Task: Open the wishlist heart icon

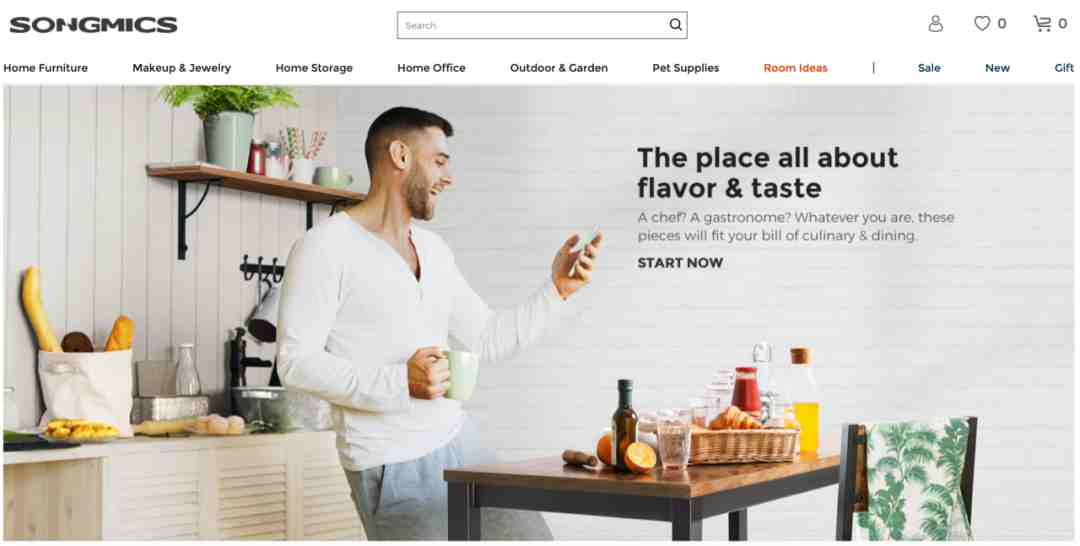Action: [982, 23]
